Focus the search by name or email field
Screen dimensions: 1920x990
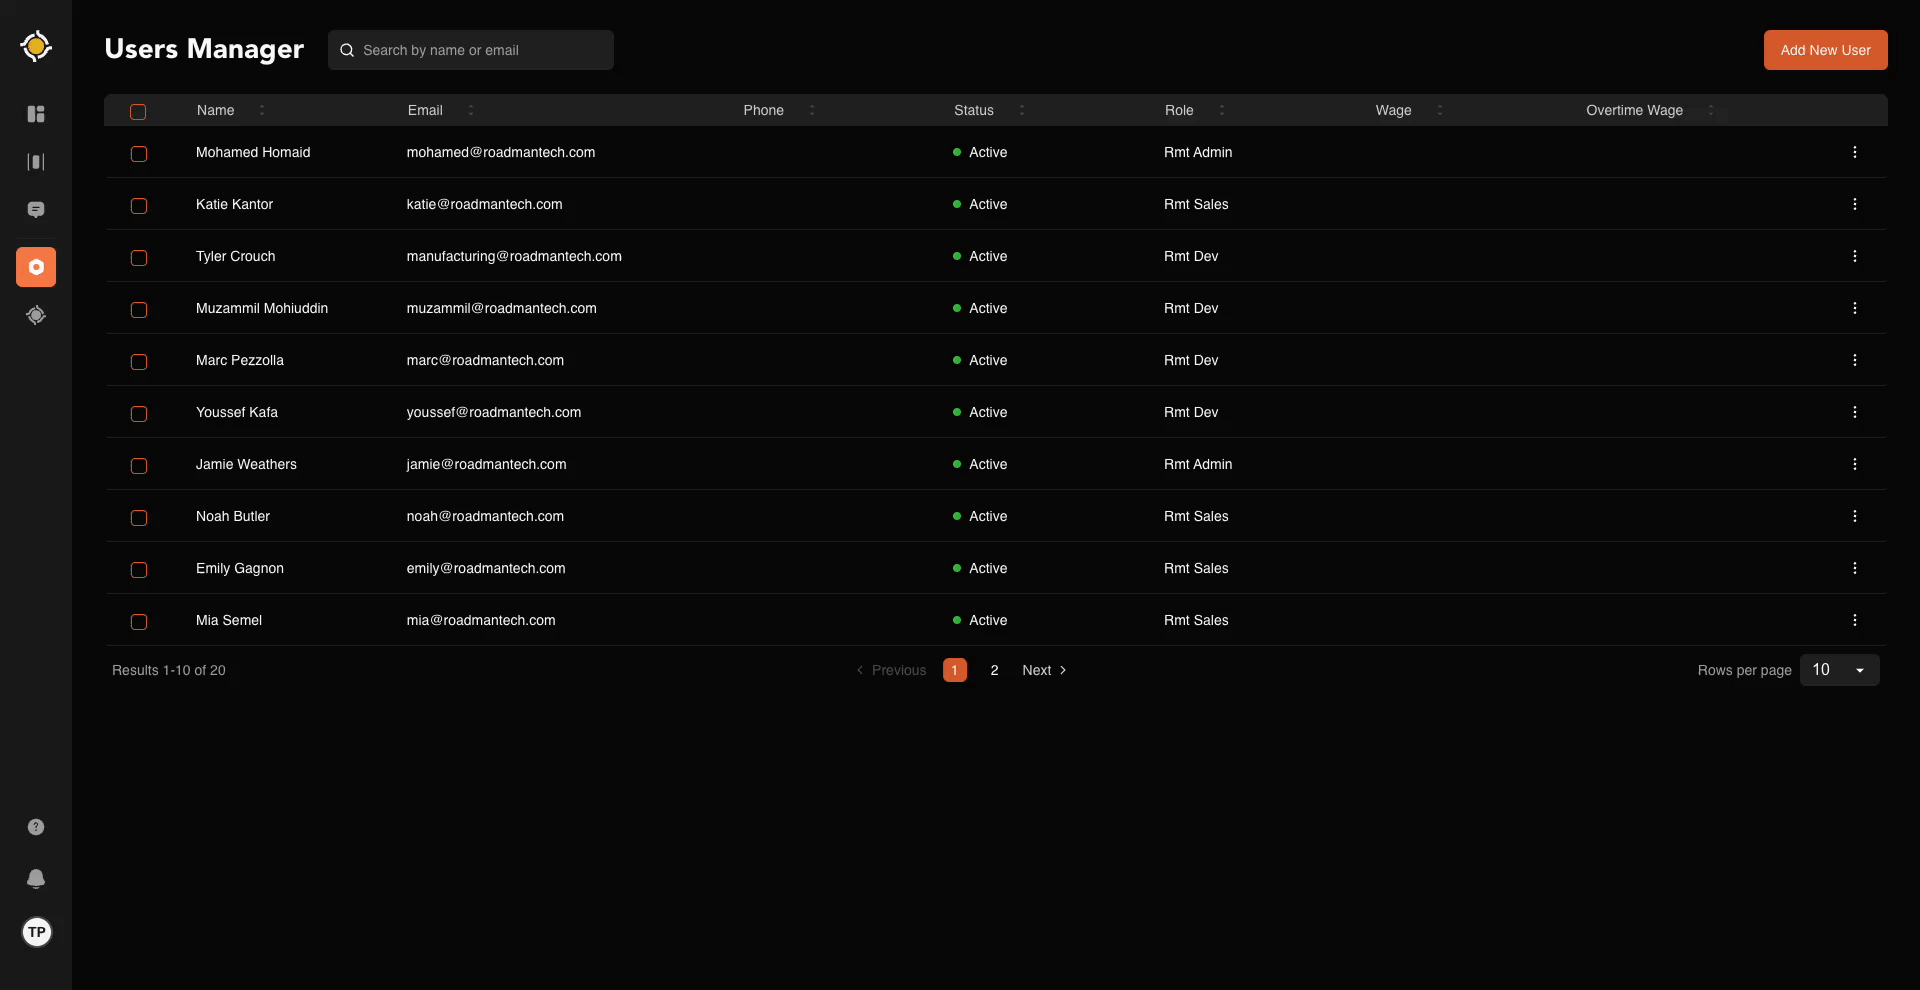(482, 50)
